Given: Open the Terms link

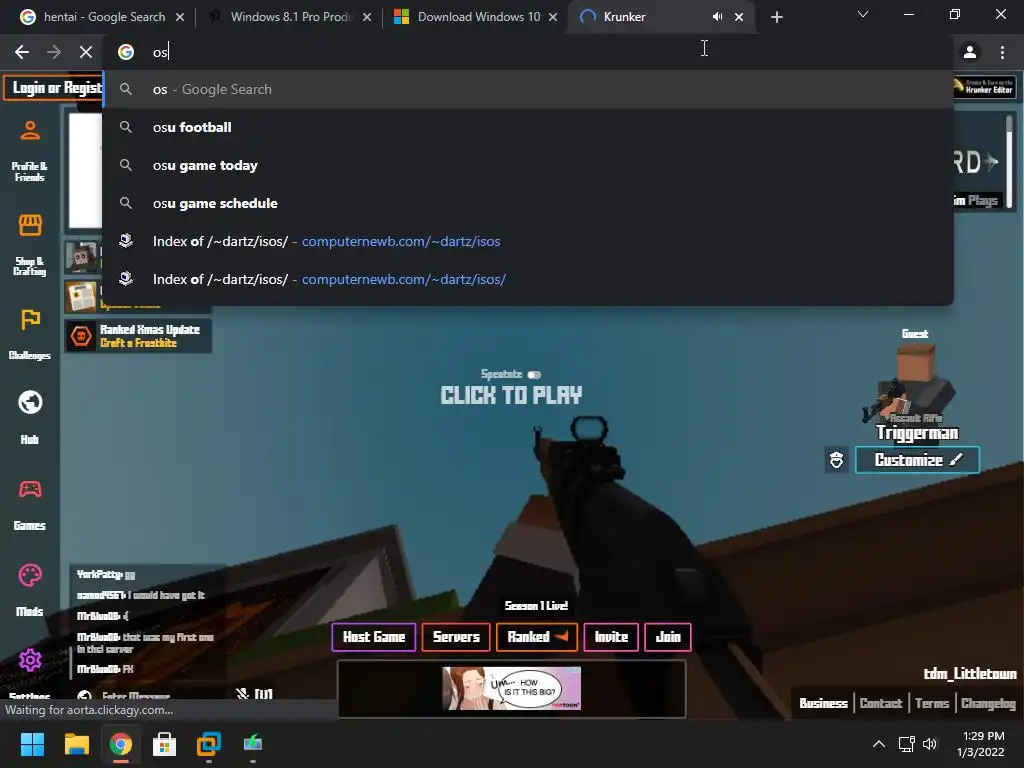Looking at the screenshot, I should [932, 703].
